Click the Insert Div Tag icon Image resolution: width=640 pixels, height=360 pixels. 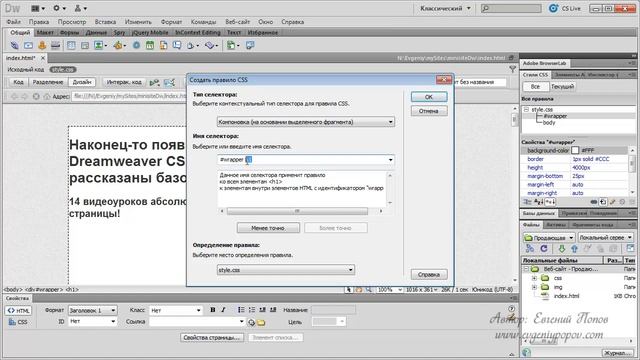coord(84,45)
